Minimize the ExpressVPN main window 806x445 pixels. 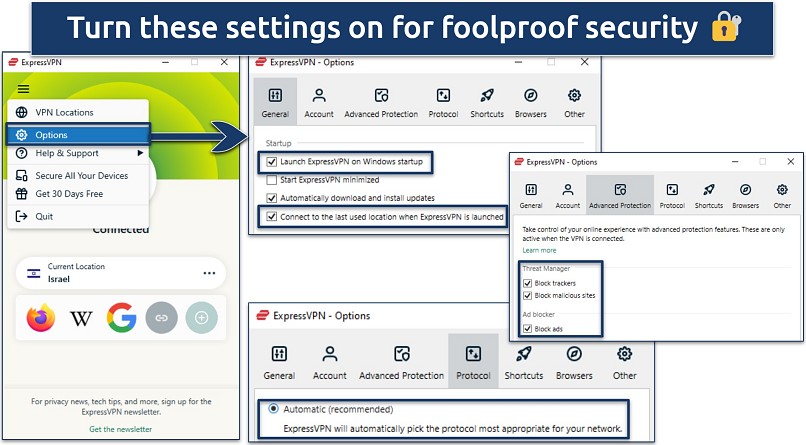coord(166,62)
